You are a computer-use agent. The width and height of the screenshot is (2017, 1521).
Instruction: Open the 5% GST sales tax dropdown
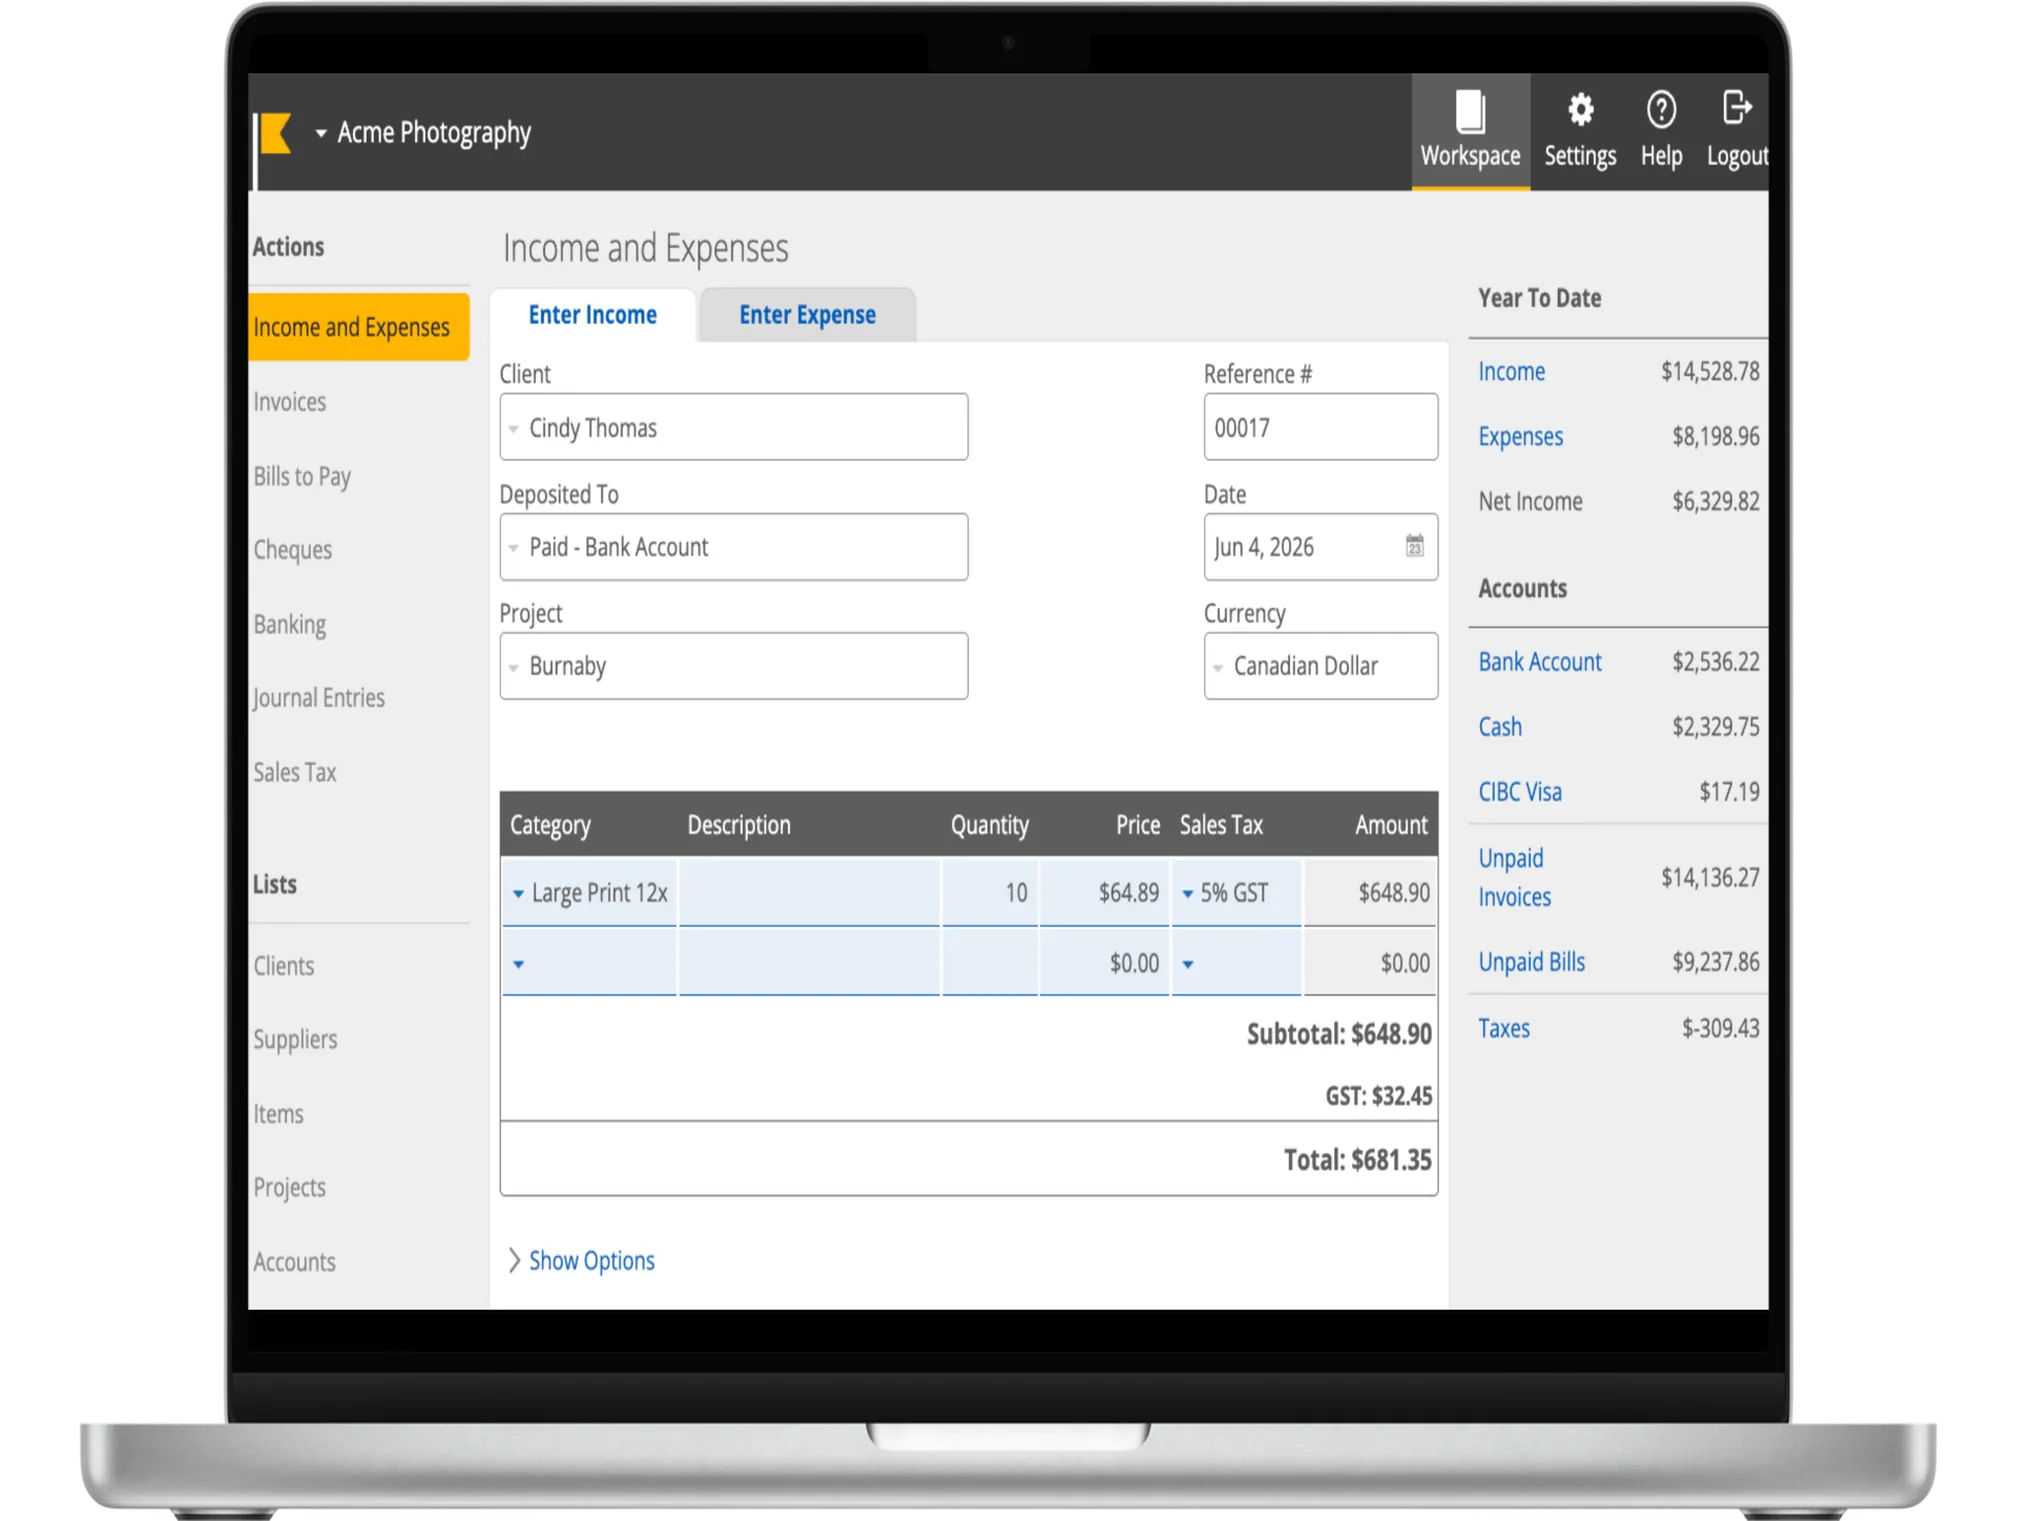click(x=1187, y=894)
